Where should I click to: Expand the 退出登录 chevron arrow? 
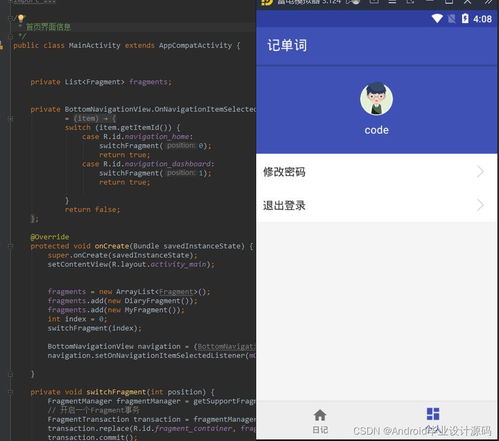click(x=480, y=205)
